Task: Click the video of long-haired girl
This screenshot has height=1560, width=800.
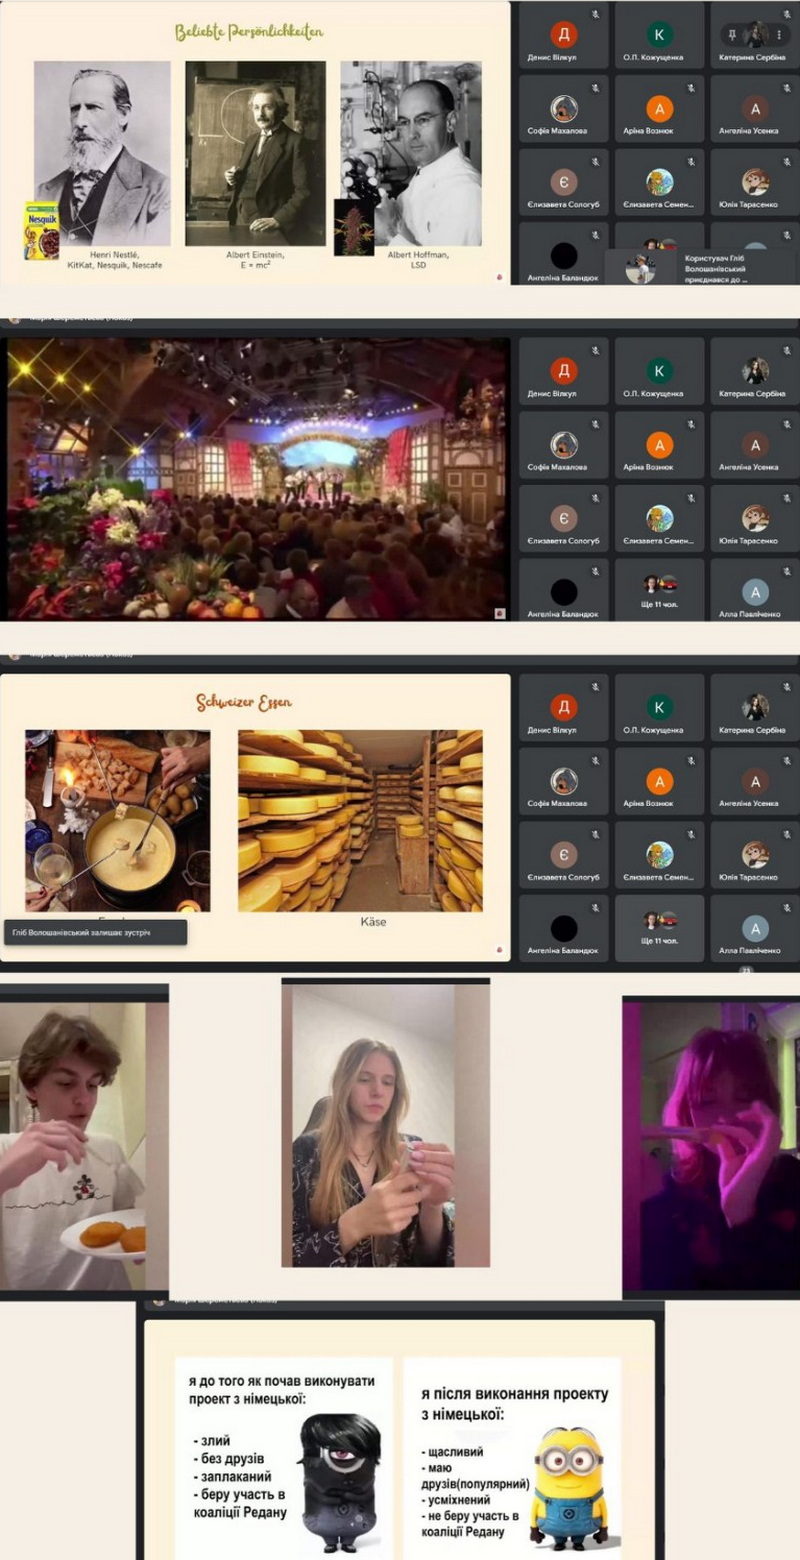Action: tap(385, 1125)
